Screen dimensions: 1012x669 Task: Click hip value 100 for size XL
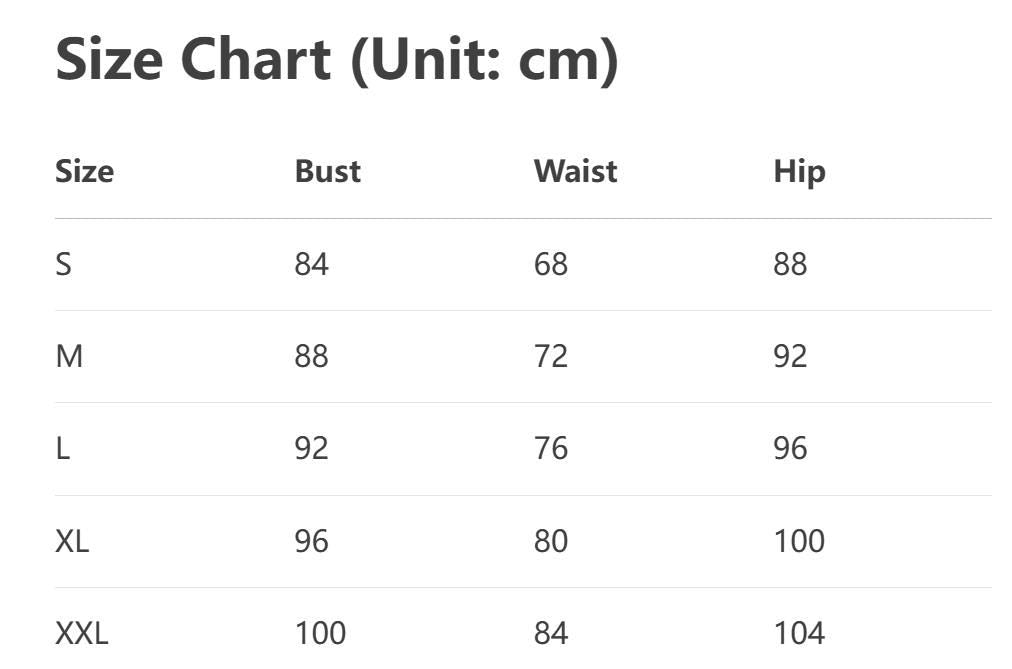(x=799, y=541)
